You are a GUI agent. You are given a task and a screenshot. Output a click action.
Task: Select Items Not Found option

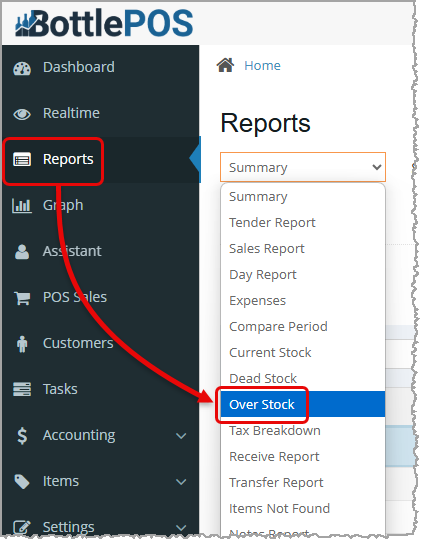303,508
